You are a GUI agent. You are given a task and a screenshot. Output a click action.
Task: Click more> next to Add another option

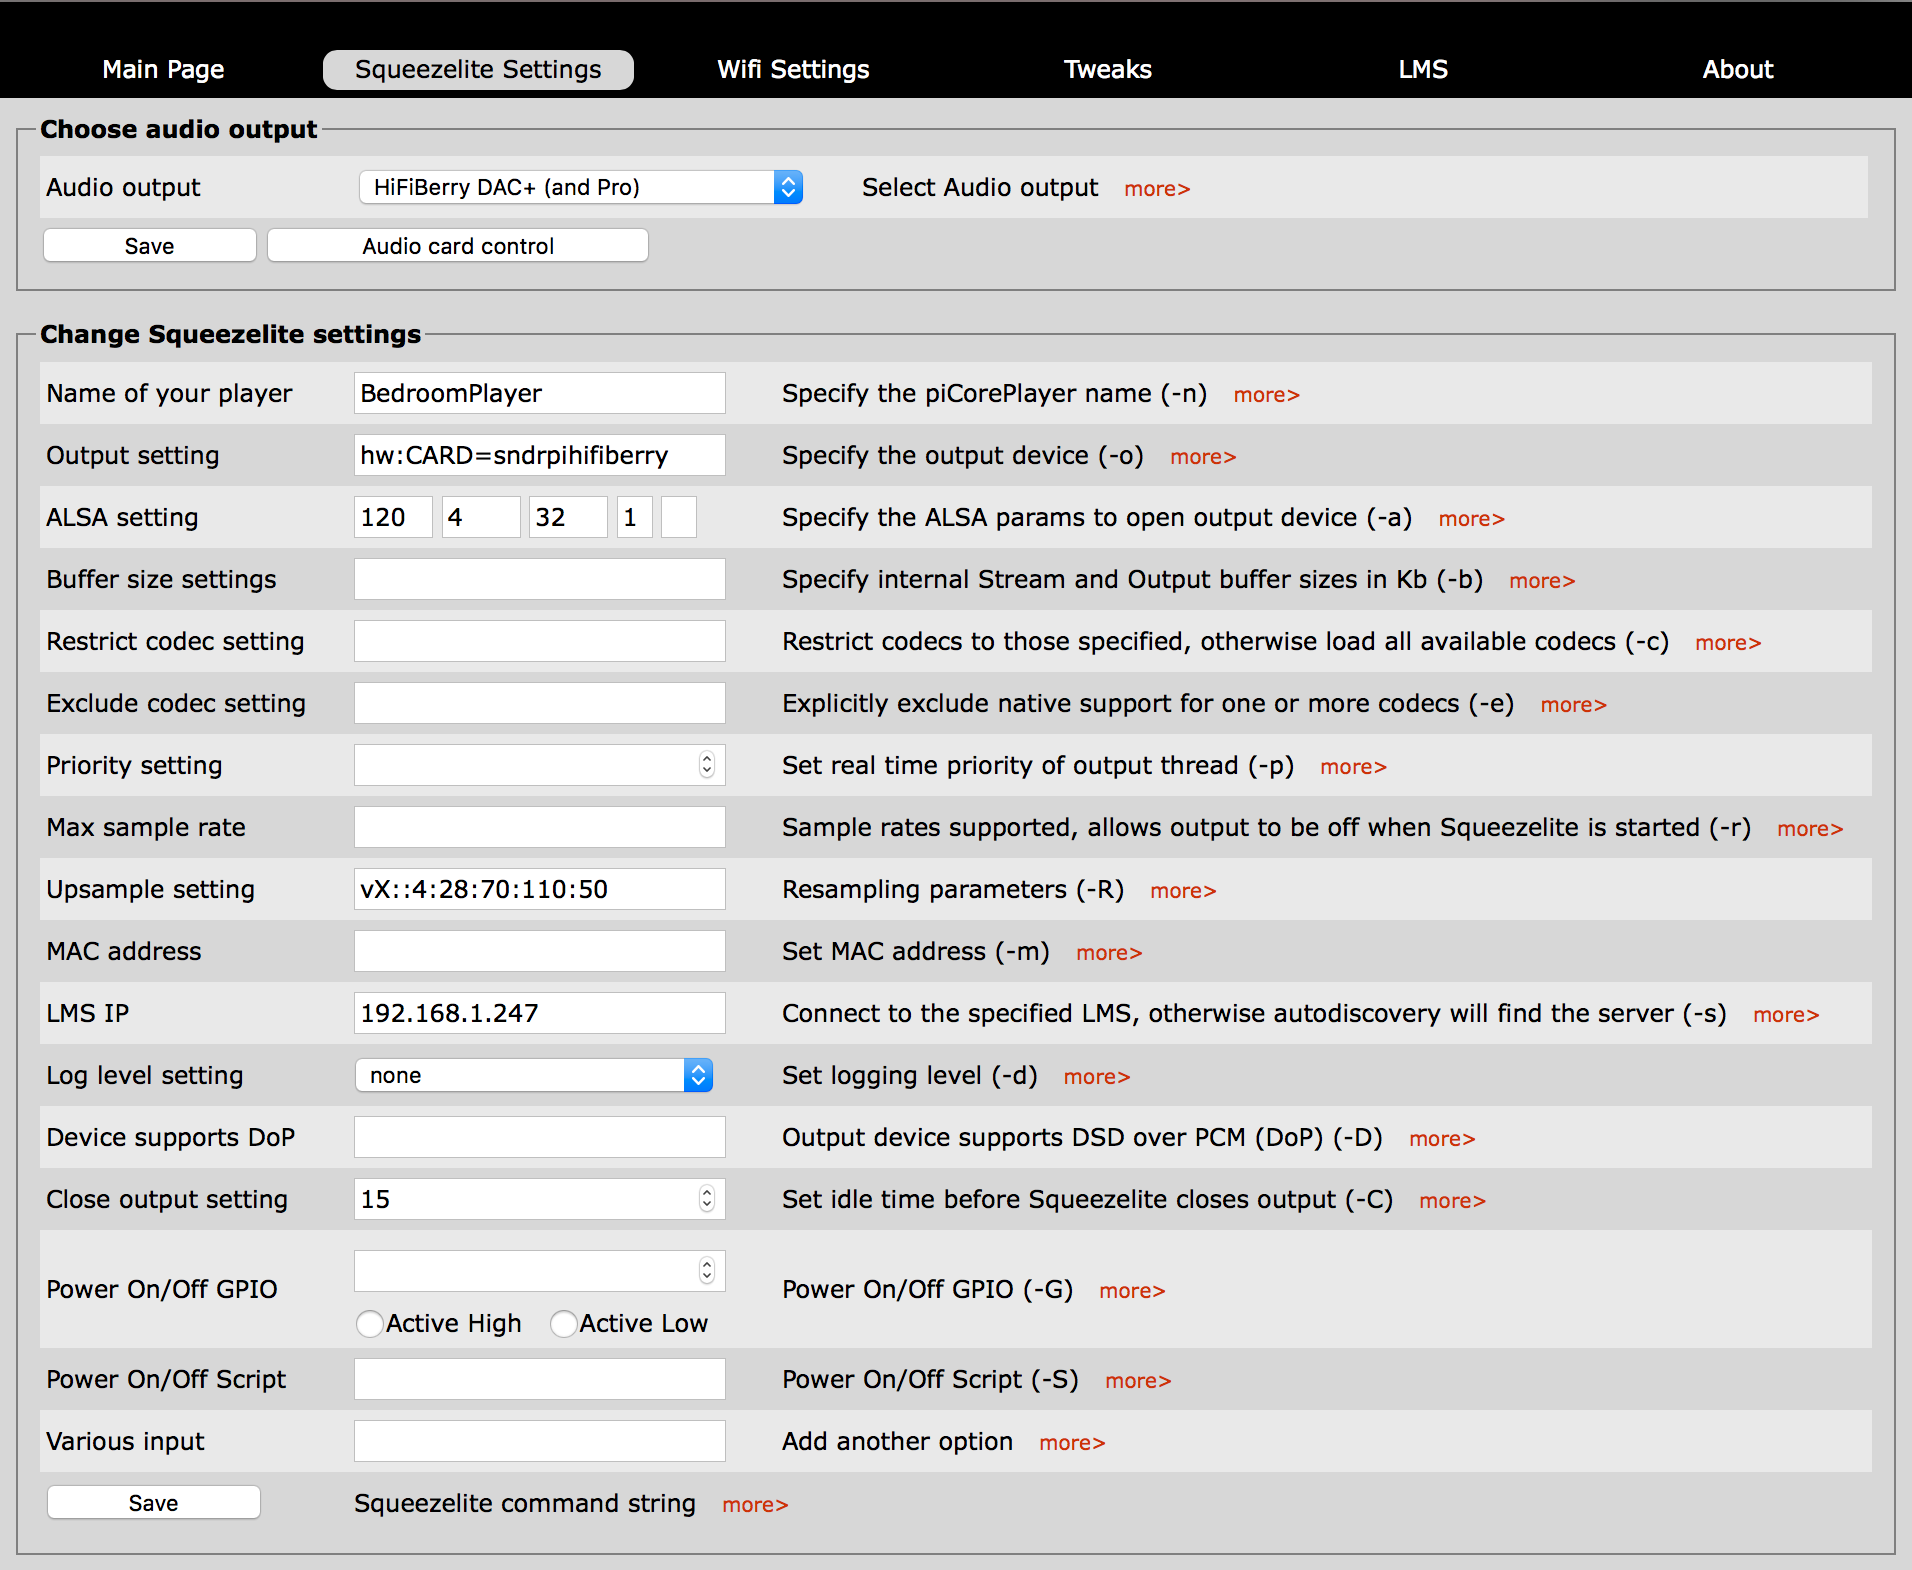click(x=1072, y=1443)
